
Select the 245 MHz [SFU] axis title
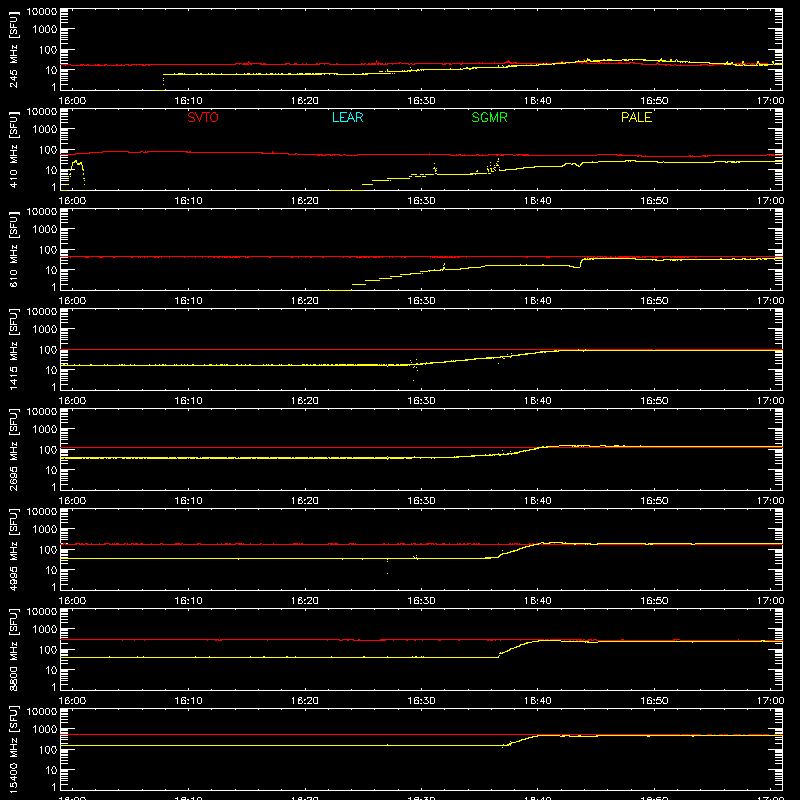(13, 49)
